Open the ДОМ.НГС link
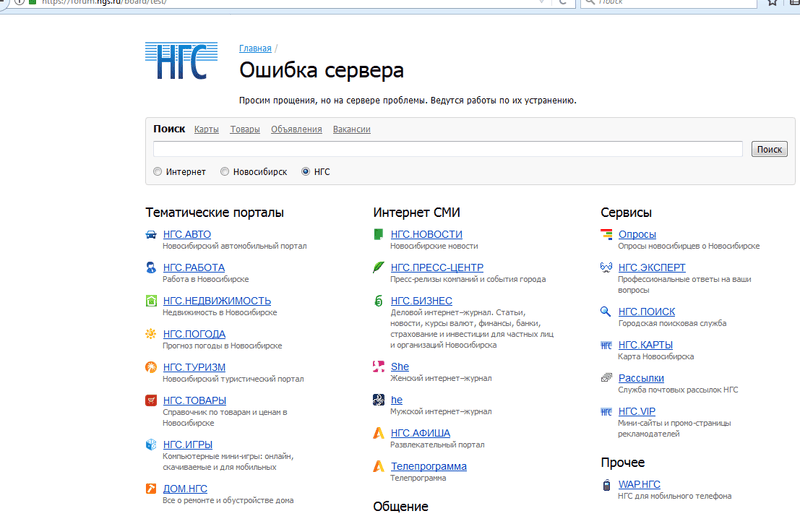The image size is (800, 514). [x=185, y=488]
